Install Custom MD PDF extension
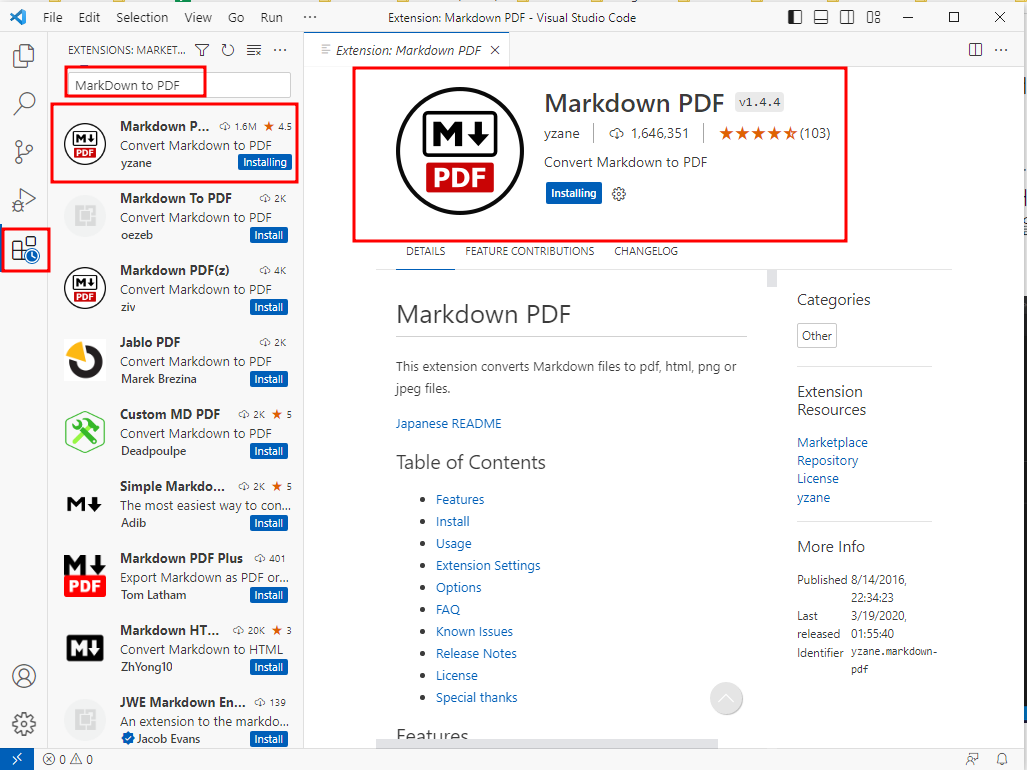Screen dimensions: 1027x770 click(269, 451)
